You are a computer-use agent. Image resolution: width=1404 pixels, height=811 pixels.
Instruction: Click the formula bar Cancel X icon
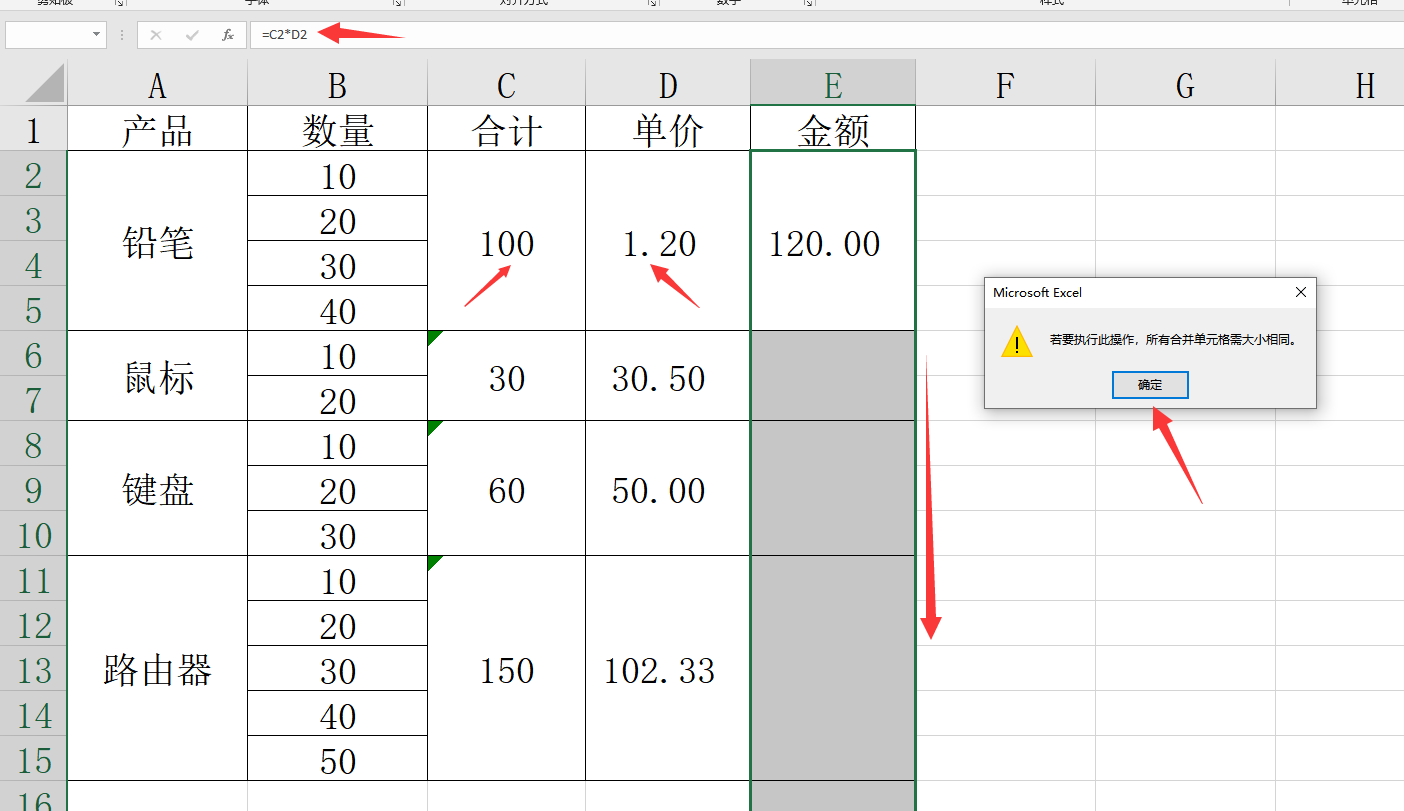coord(156,35)
